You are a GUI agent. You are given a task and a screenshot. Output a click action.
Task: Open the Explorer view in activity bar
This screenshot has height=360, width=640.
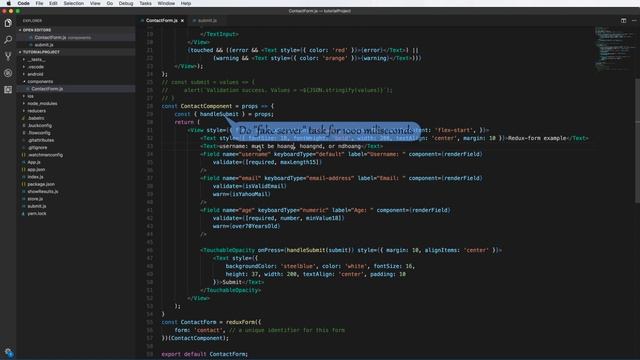[8, 23]
